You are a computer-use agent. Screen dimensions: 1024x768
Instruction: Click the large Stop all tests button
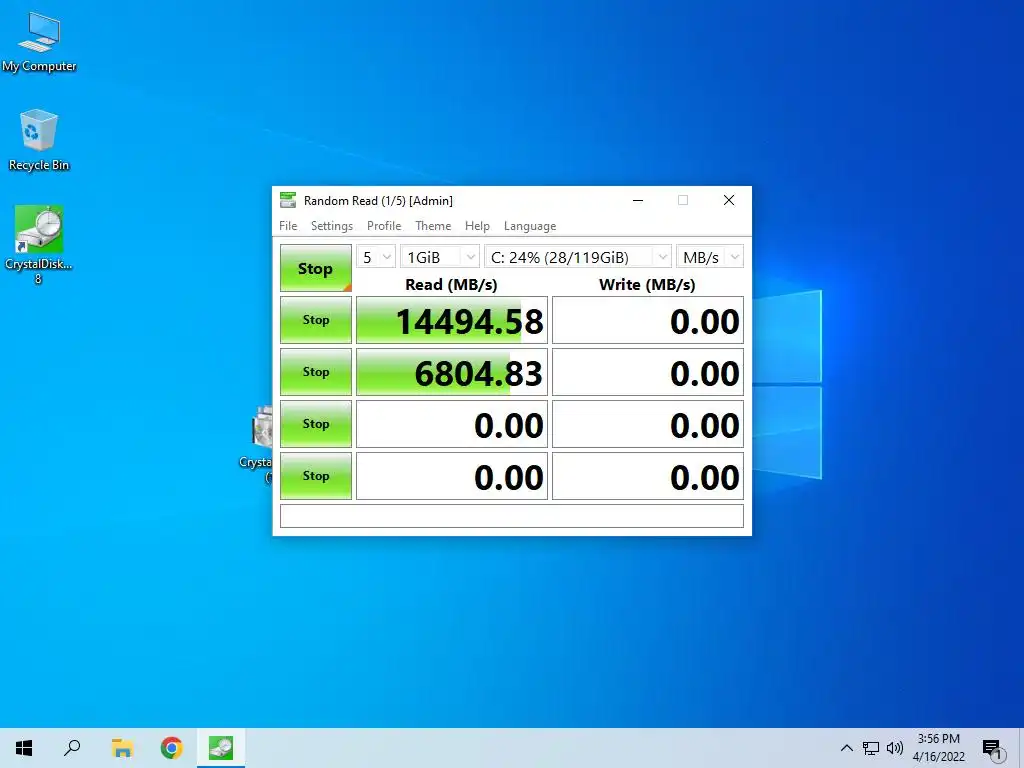click(315, 268)
